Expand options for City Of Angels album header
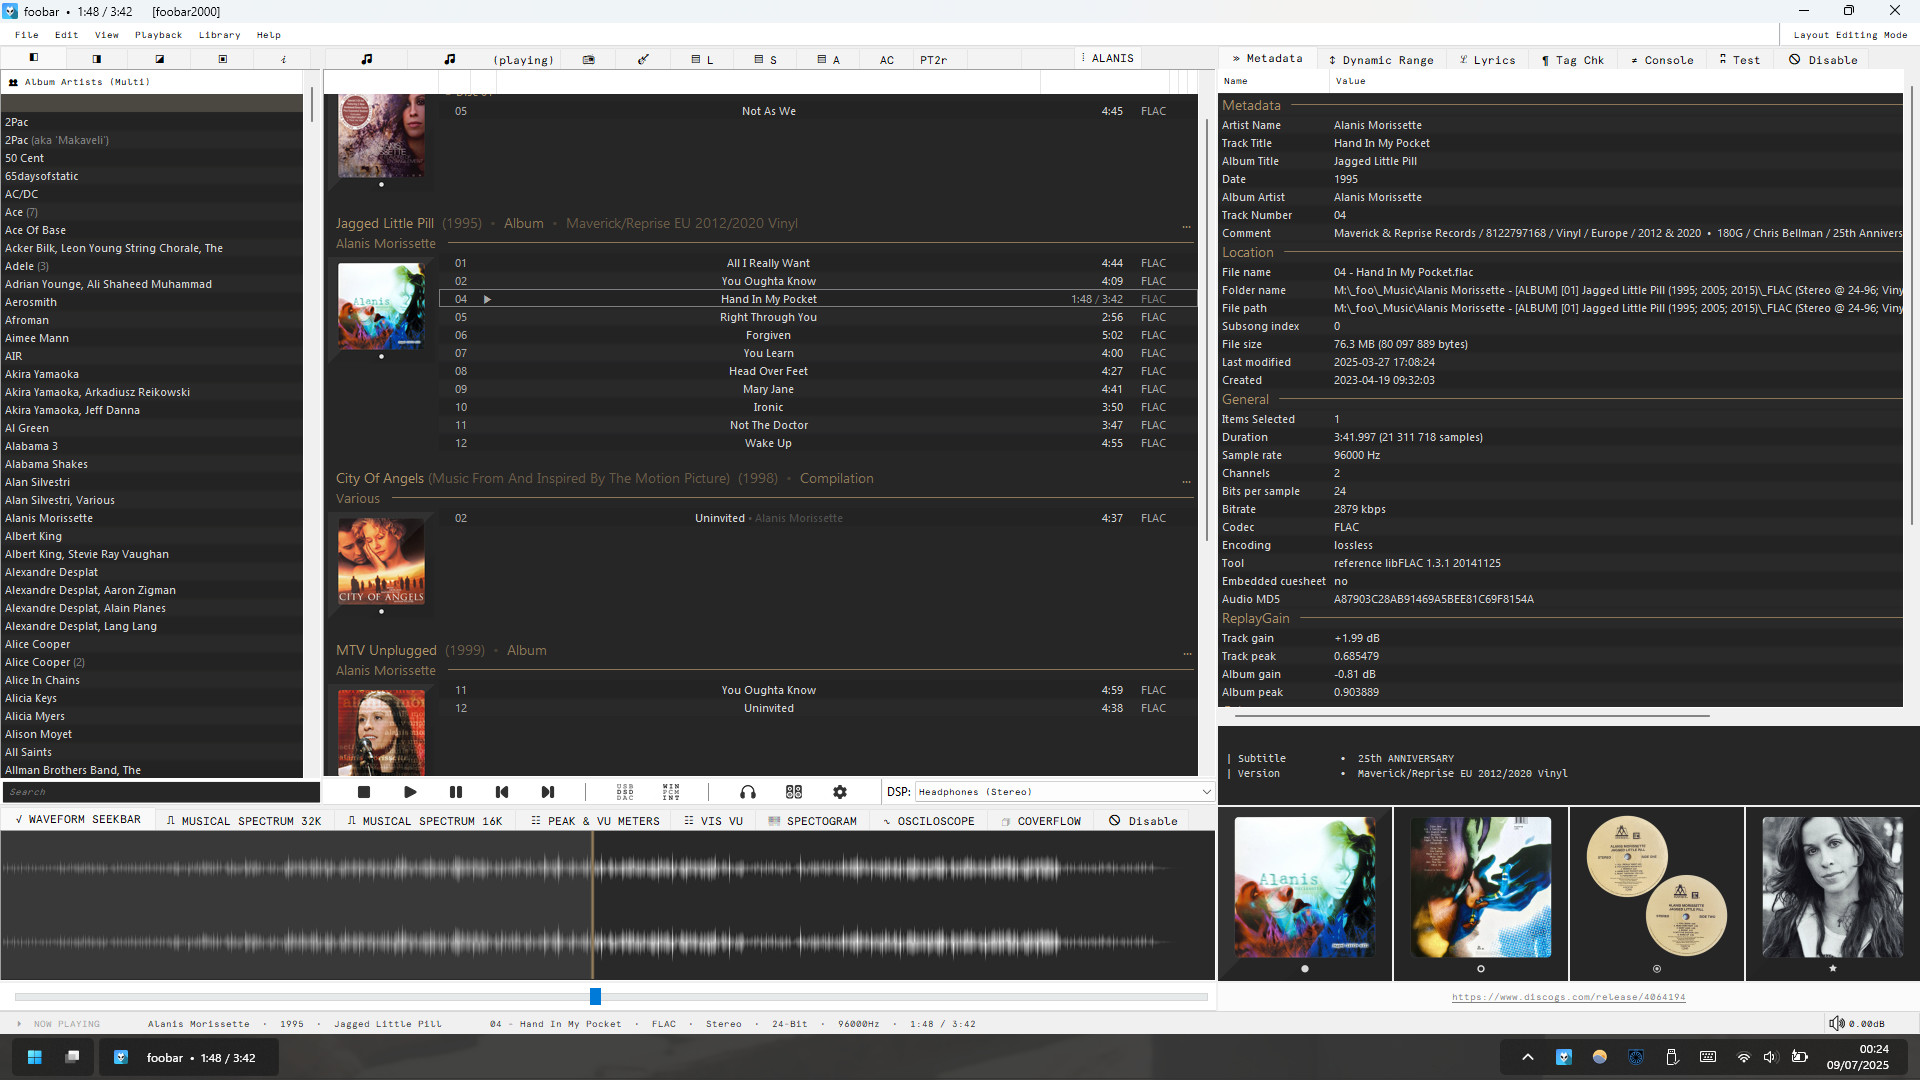Viewport: 1920px width, 1080px height. pos(1187,480)
